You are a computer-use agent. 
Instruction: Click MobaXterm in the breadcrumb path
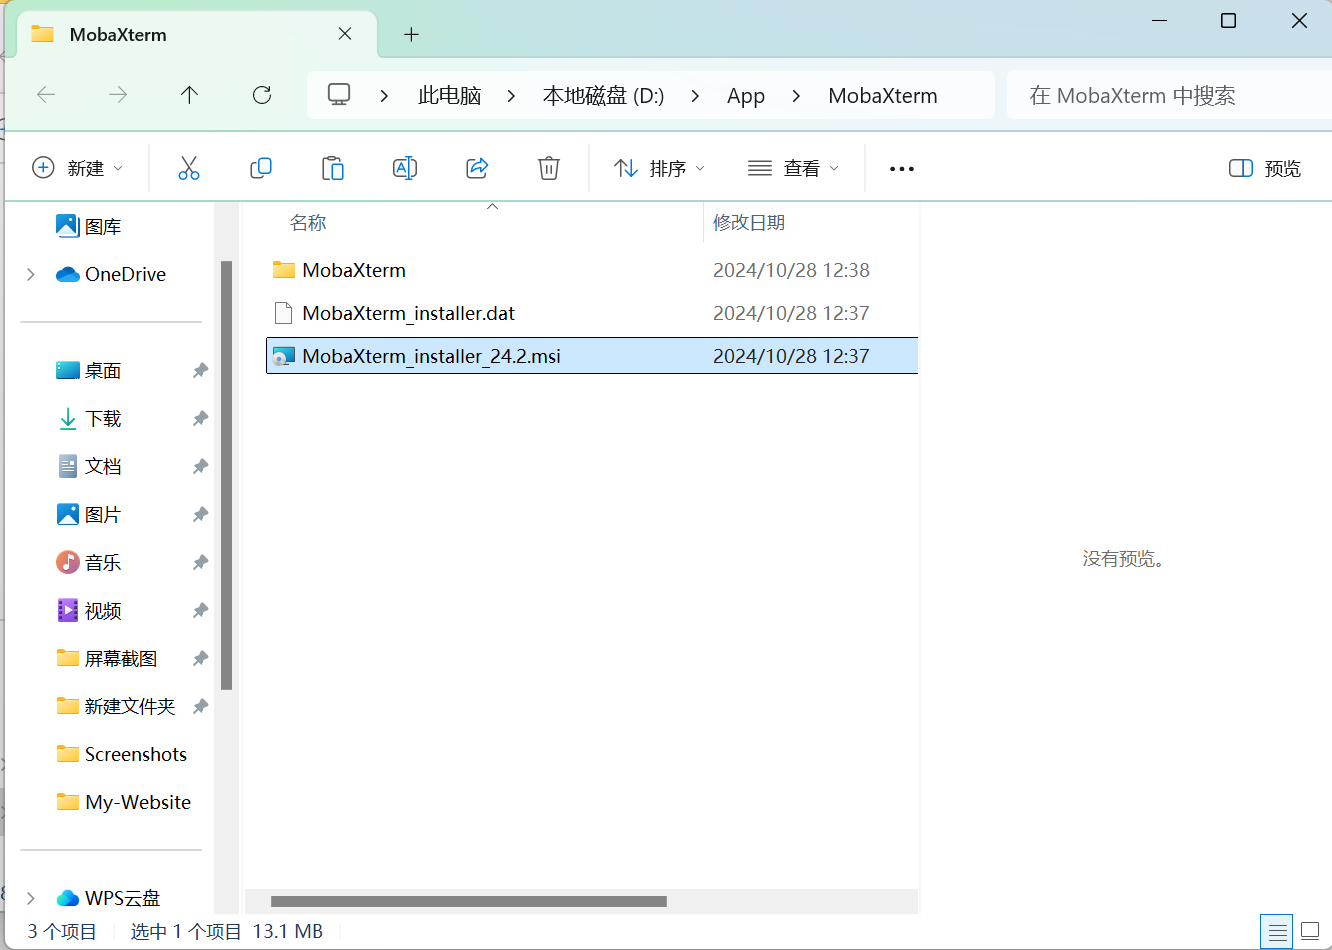tap(883, 96)
